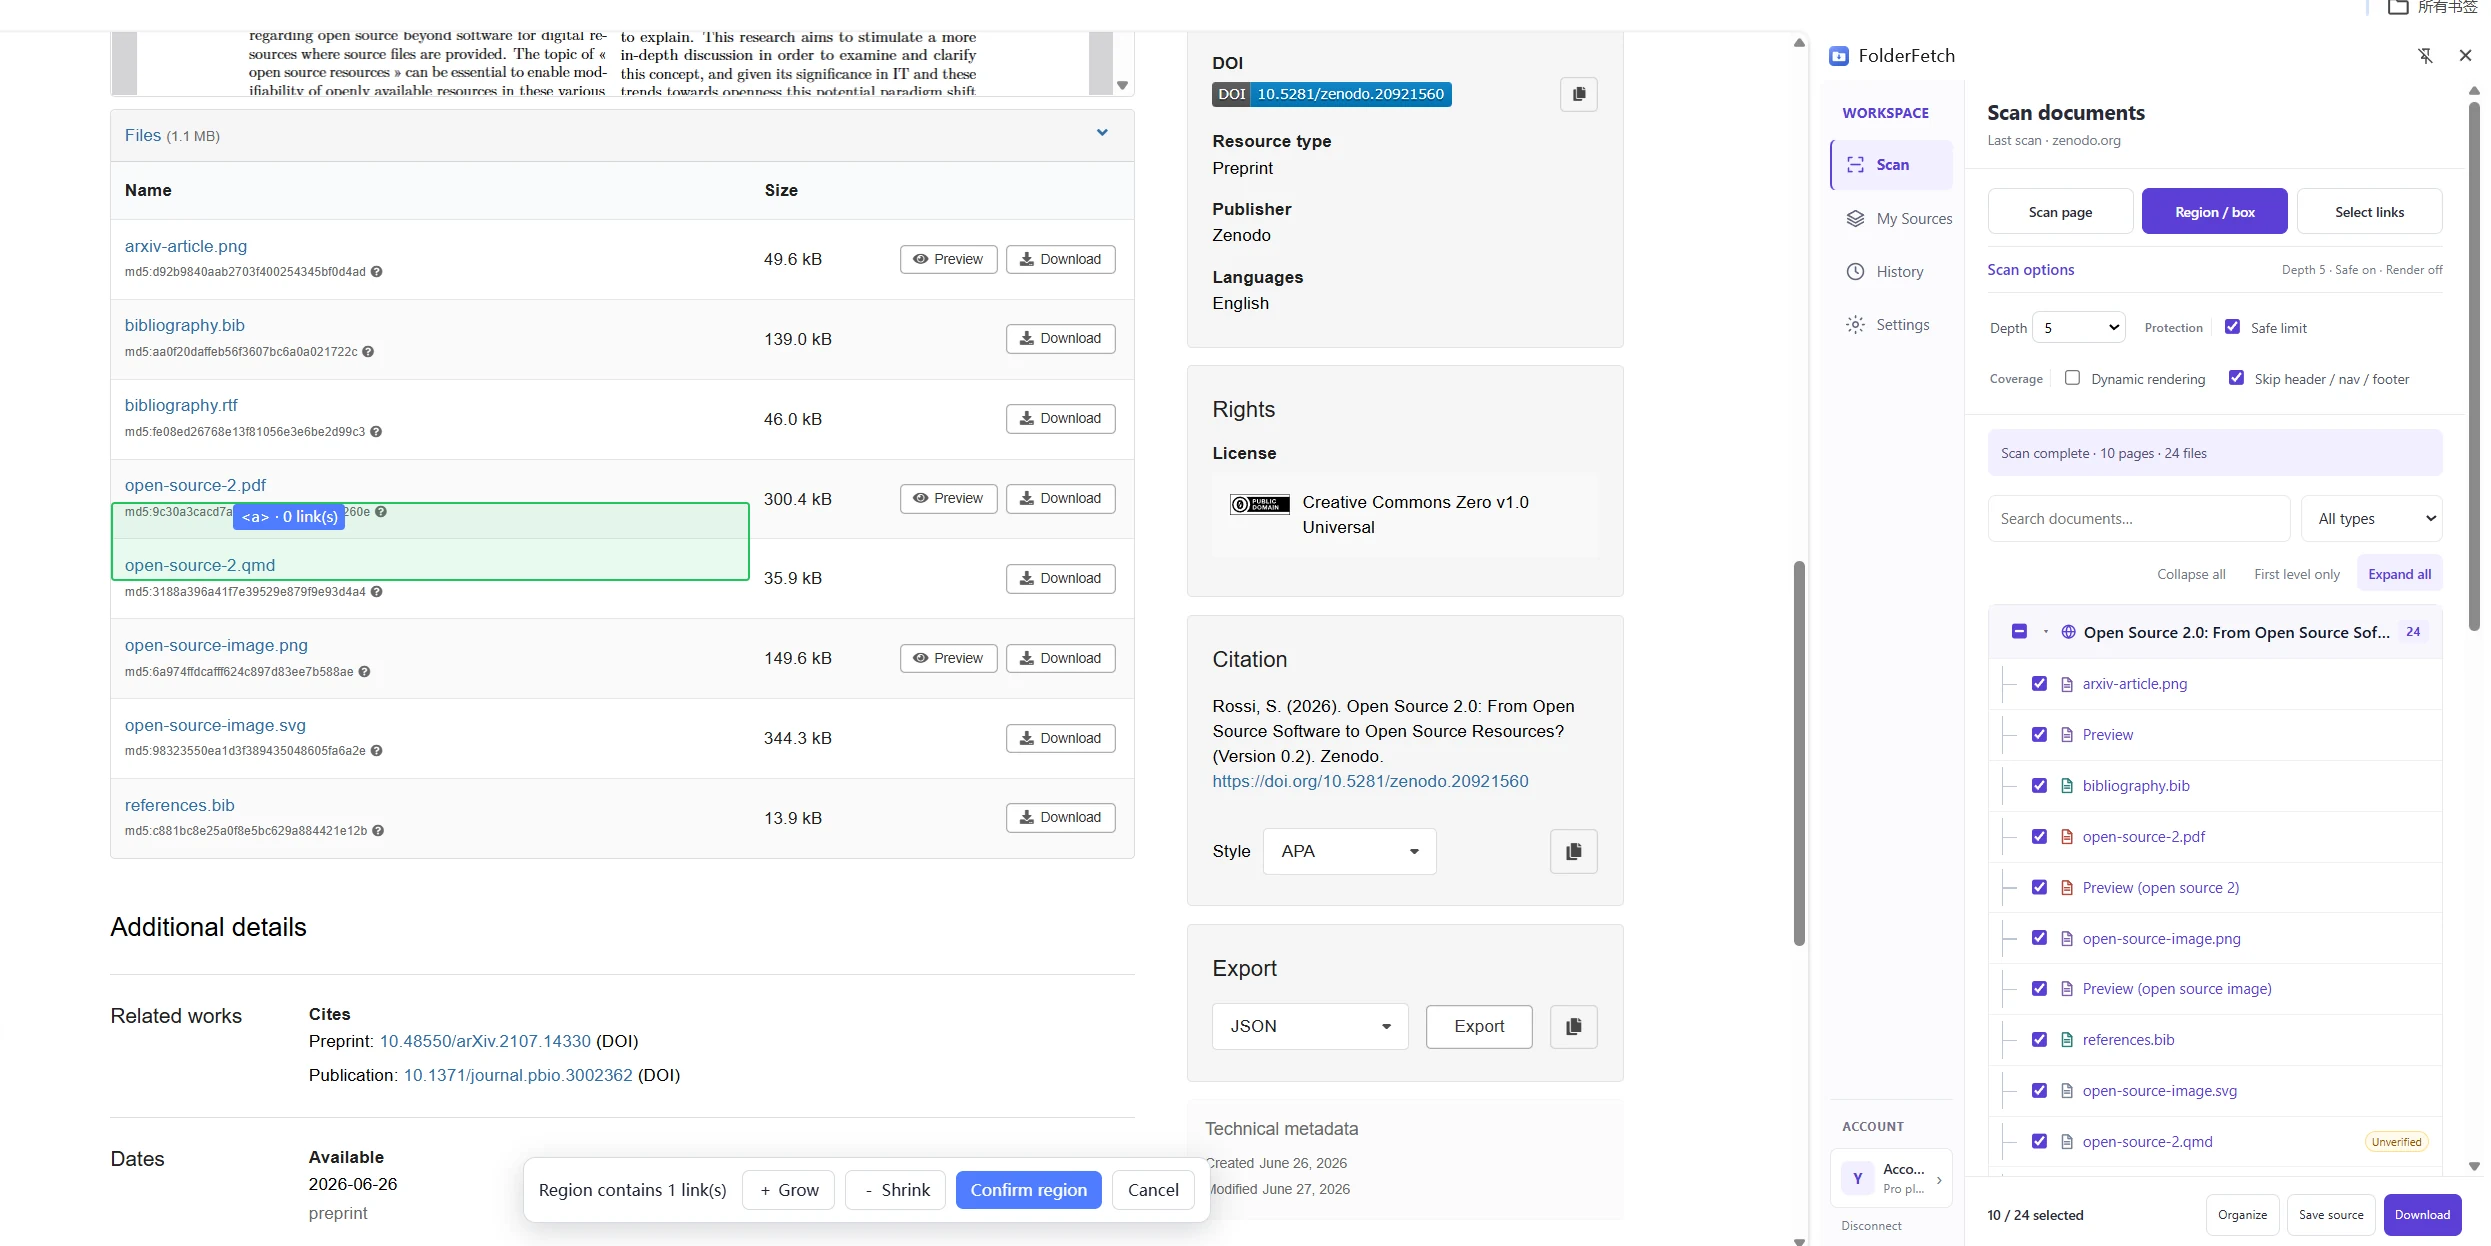Viewport: 2491px width, 1246px height.
Task: Show checksum help for open-source-image.png md5
Action: (x=365, y=672)
